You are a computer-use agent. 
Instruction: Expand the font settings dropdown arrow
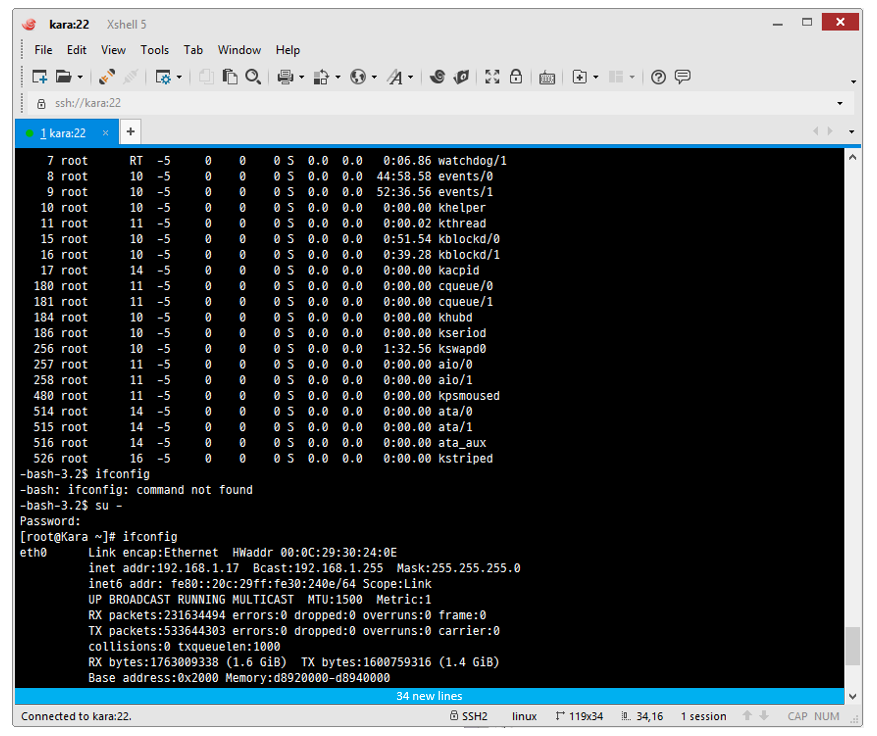pos(410,77)
